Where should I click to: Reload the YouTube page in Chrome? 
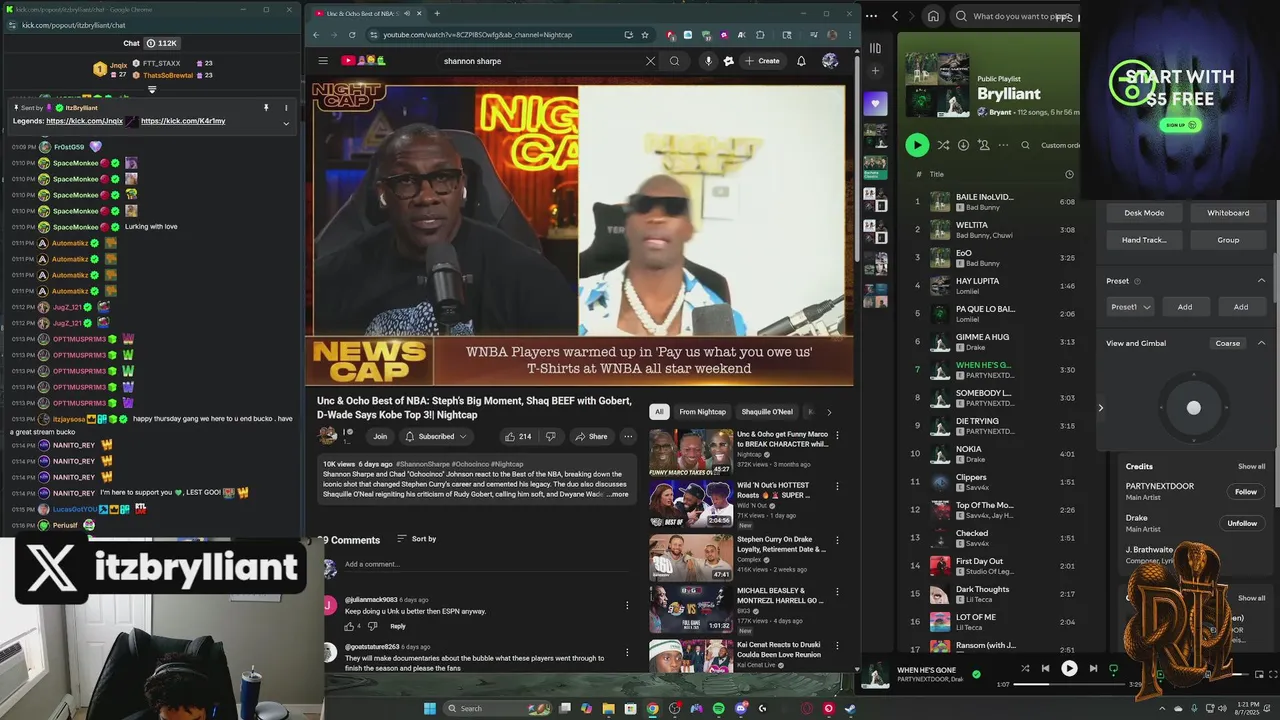(x=351, y=35)
